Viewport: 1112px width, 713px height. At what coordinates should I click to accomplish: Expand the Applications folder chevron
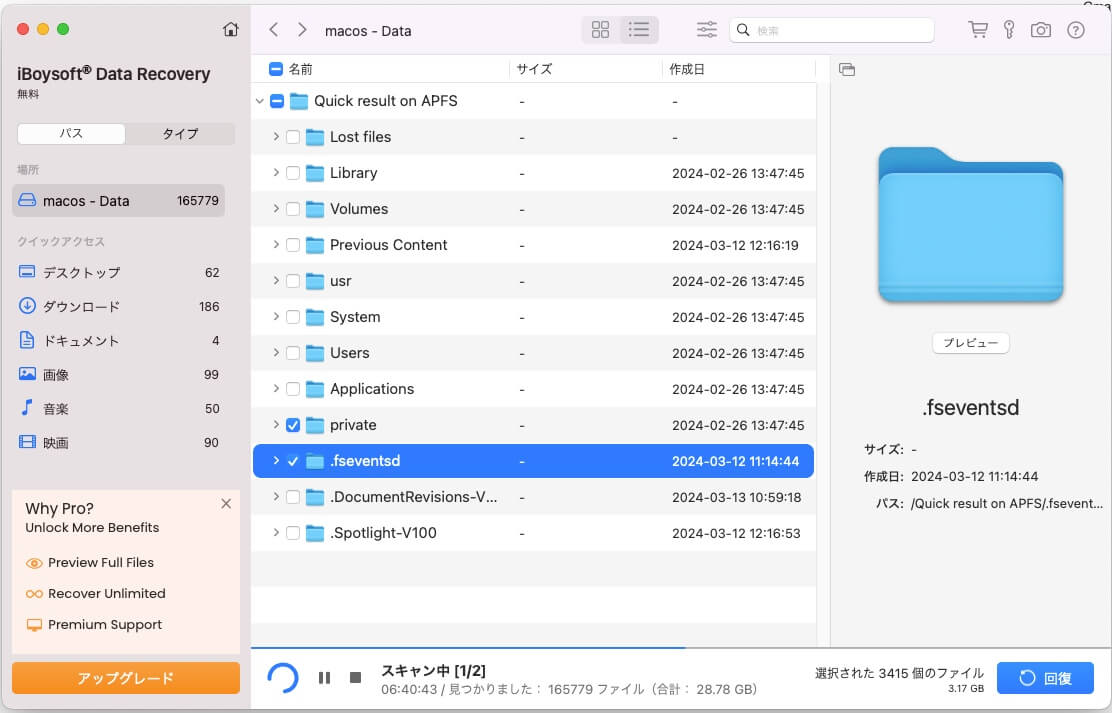click(x=276, y=389)
